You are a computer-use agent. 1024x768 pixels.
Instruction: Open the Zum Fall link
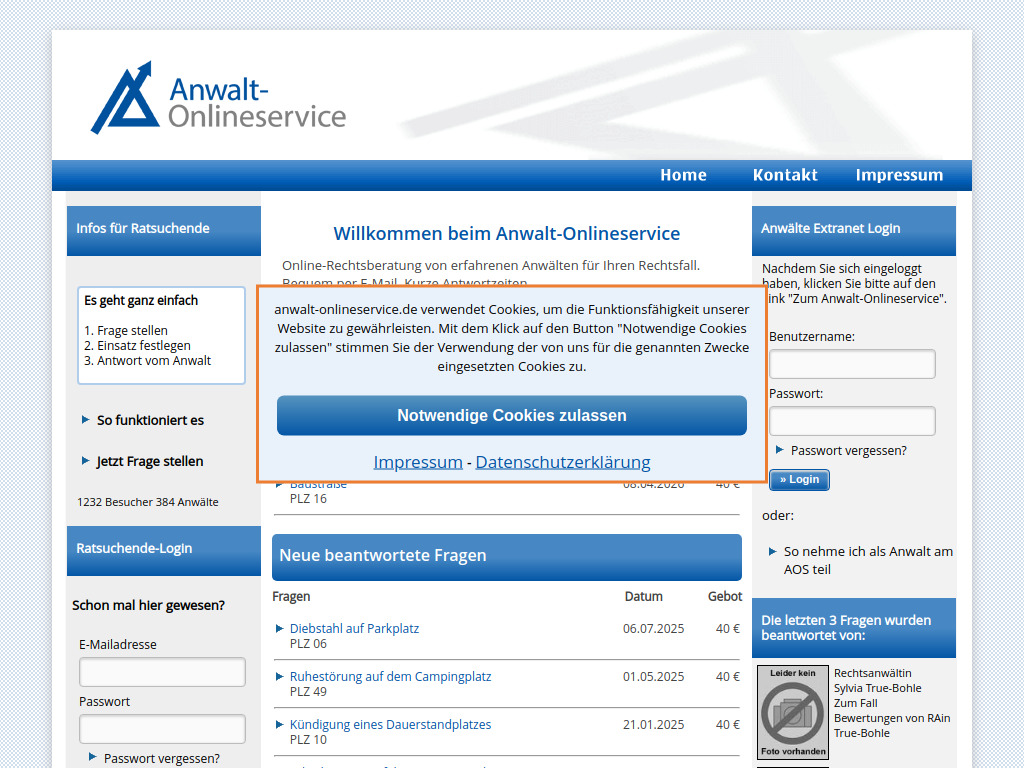coord(855,703)
